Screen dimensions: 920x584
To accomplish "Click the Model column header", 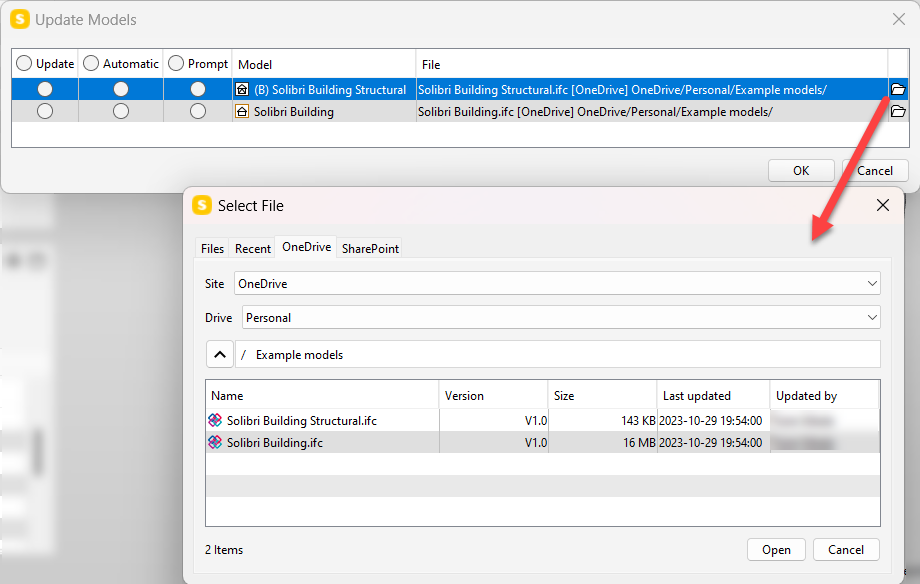I will [324, 64].
